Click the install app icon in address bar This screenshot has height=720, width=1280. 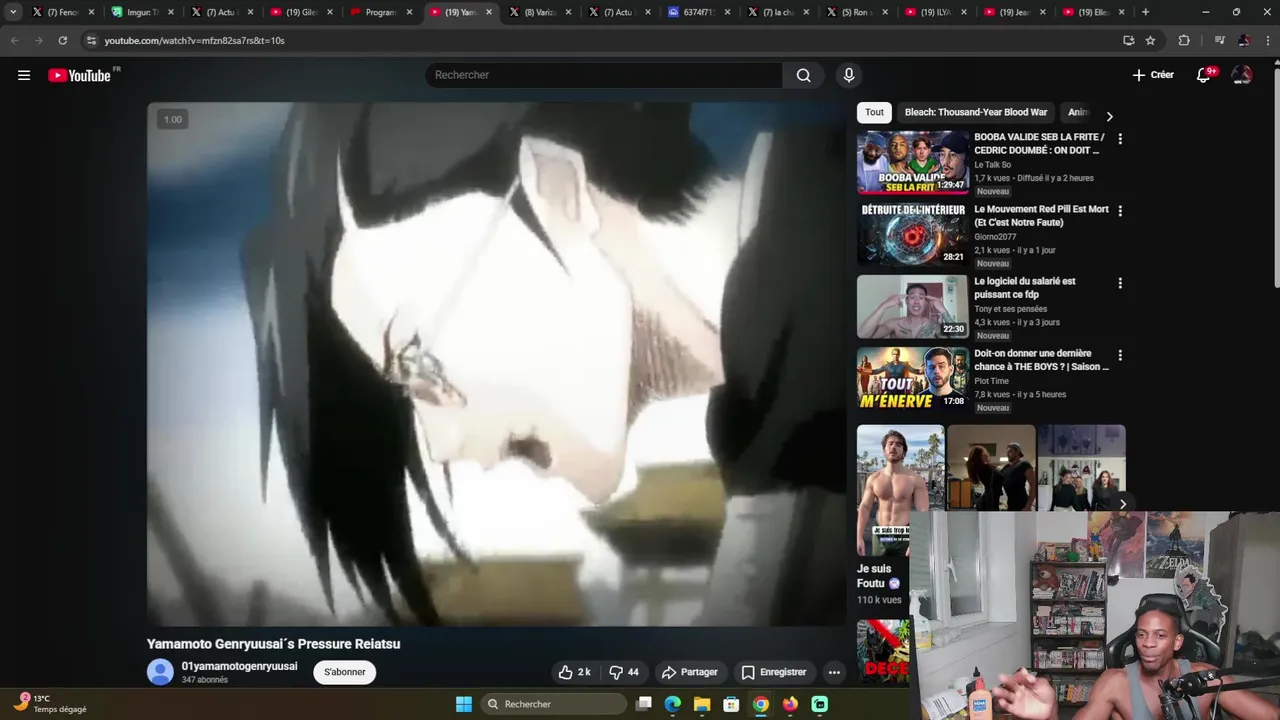tap(1128, 40)
